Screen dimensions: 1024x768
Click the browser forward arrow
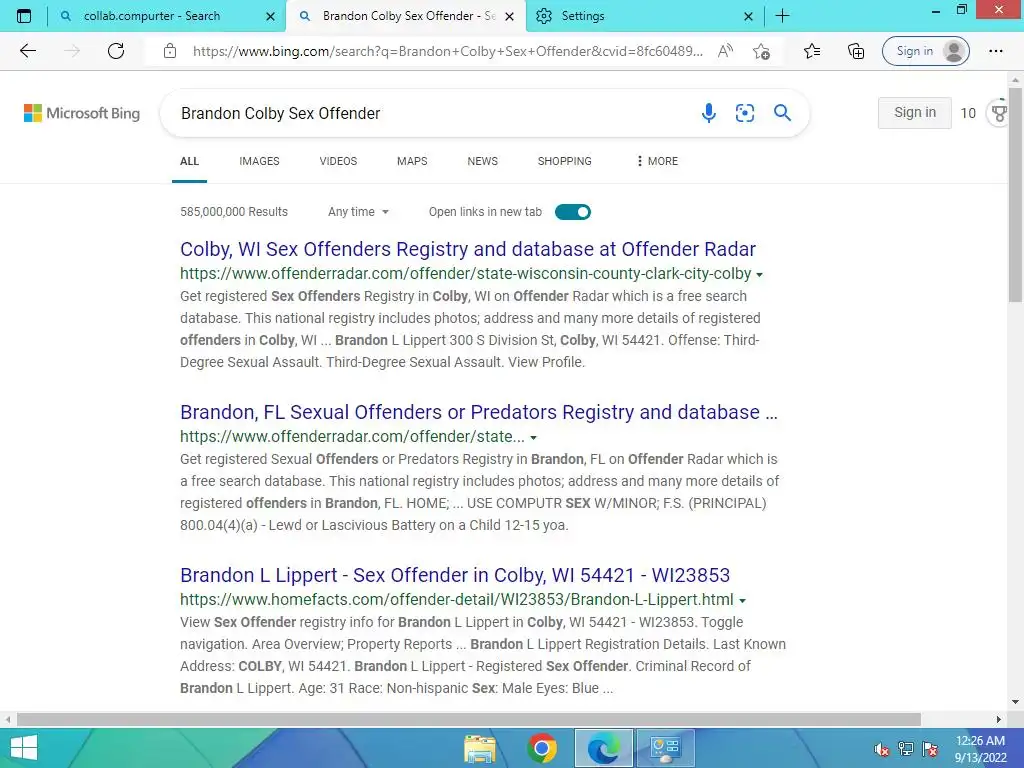click(72, 51)
